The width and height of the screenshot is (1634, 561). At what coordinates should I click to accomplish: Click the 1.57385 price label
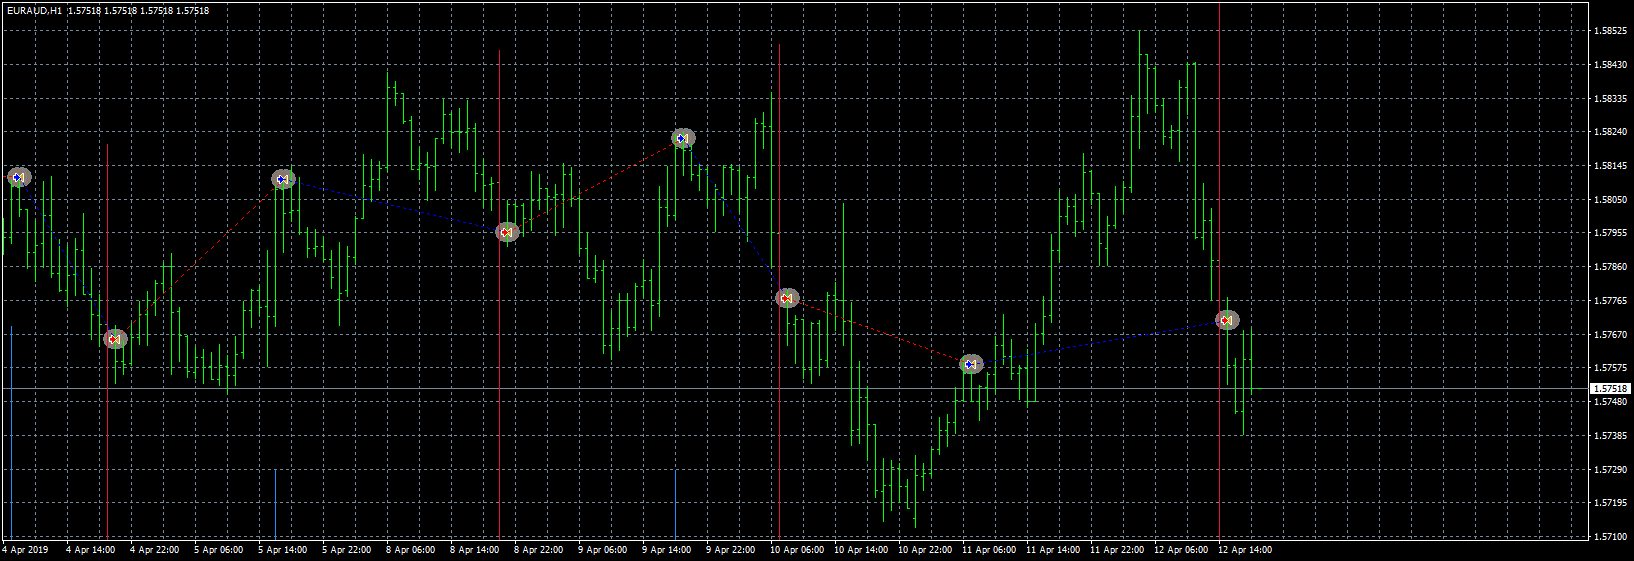tap(1610, 436)
